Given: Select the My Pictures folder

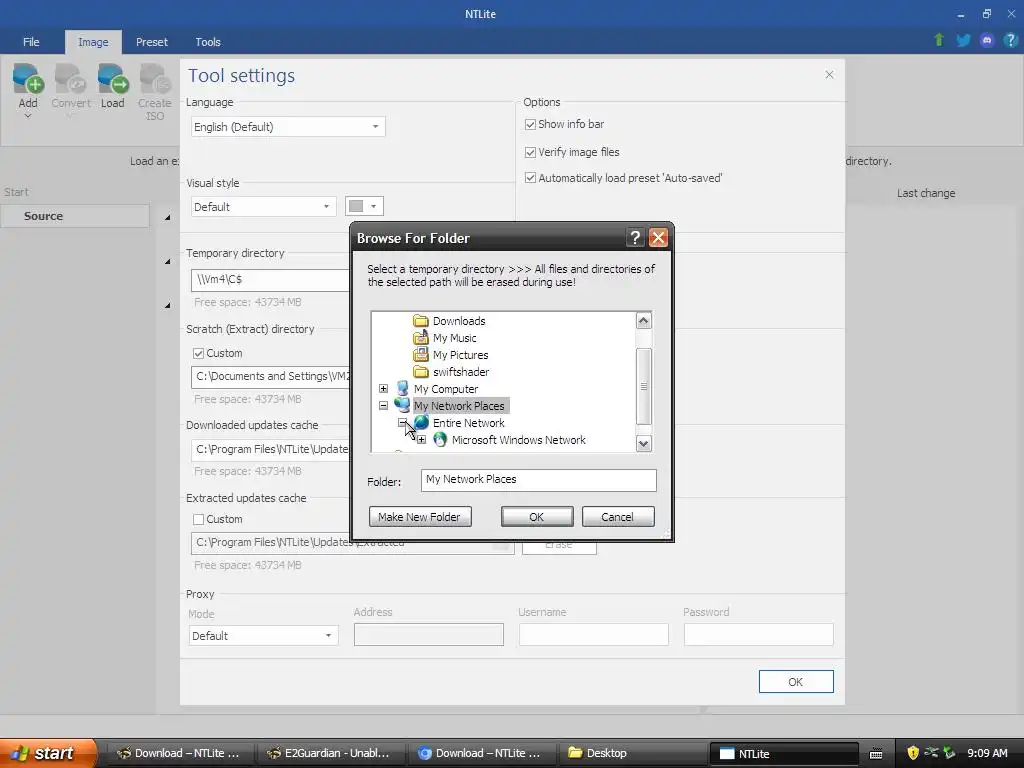Looking at the screenshot, I should point(460,355).
